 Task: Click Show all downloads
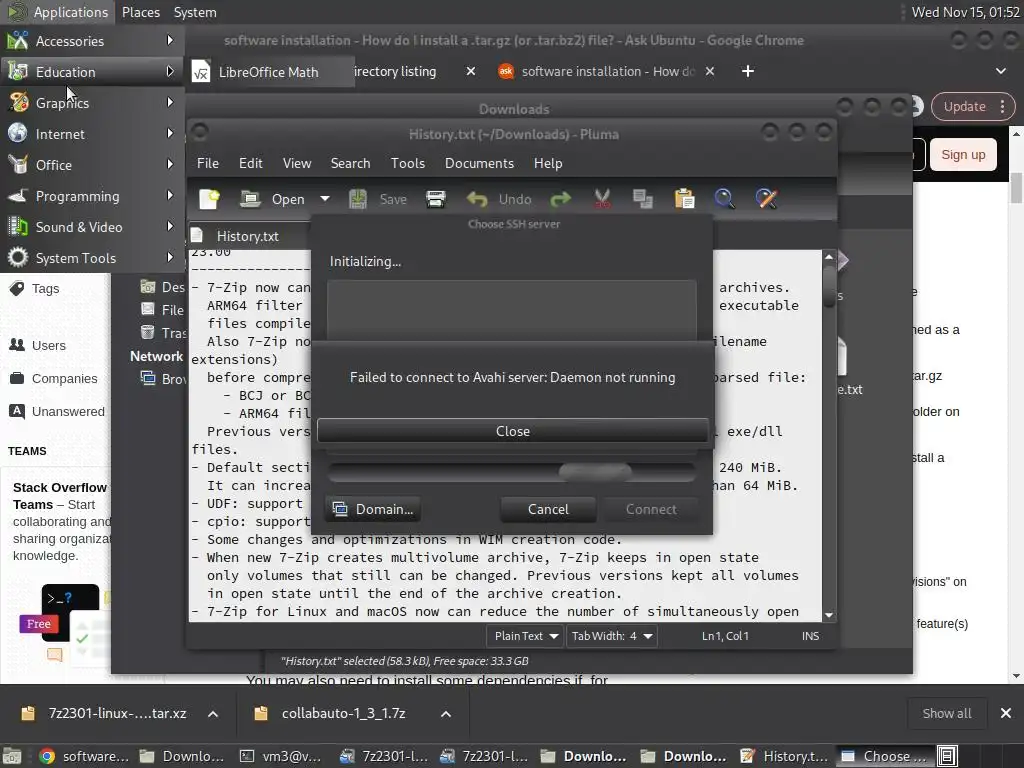[946, 714]
